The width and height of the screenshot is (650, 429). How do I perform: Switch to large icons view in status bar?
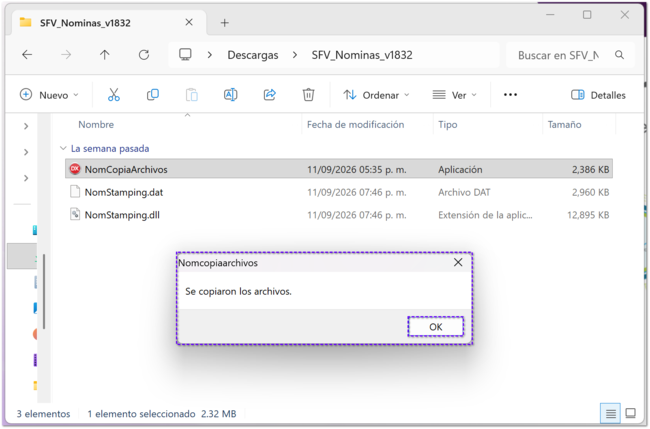tap(631, 413)
